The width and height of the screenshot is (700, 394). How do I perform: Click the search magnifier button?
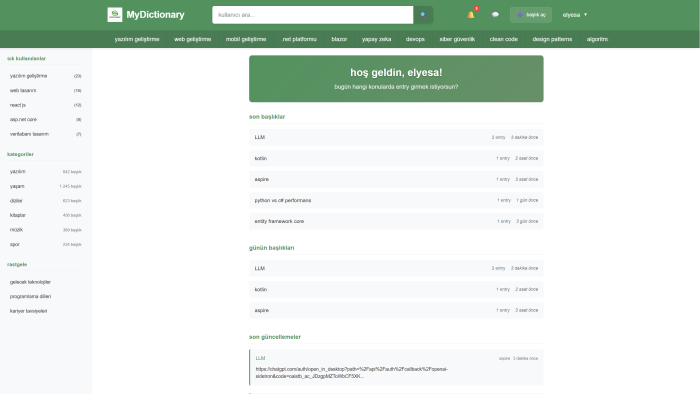point(423,15)
